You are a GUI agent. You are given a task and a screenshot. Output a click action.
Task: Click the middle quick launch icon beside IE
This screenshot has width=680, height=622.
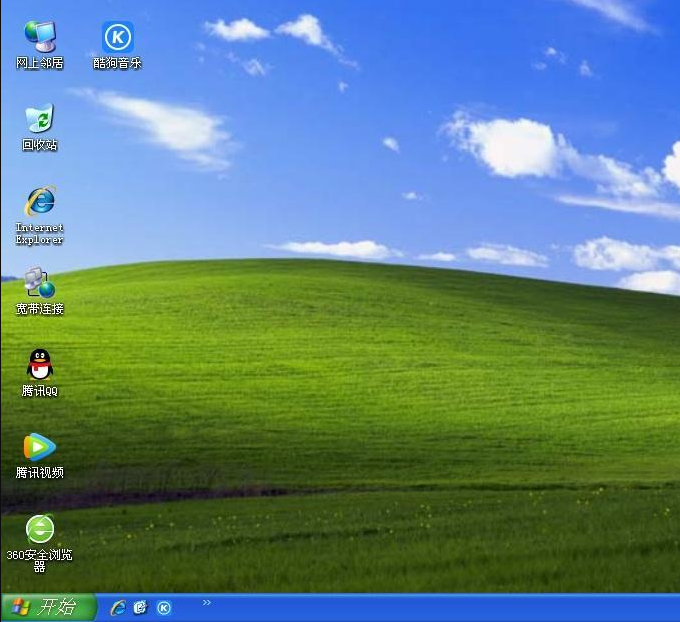coord(141,607)
